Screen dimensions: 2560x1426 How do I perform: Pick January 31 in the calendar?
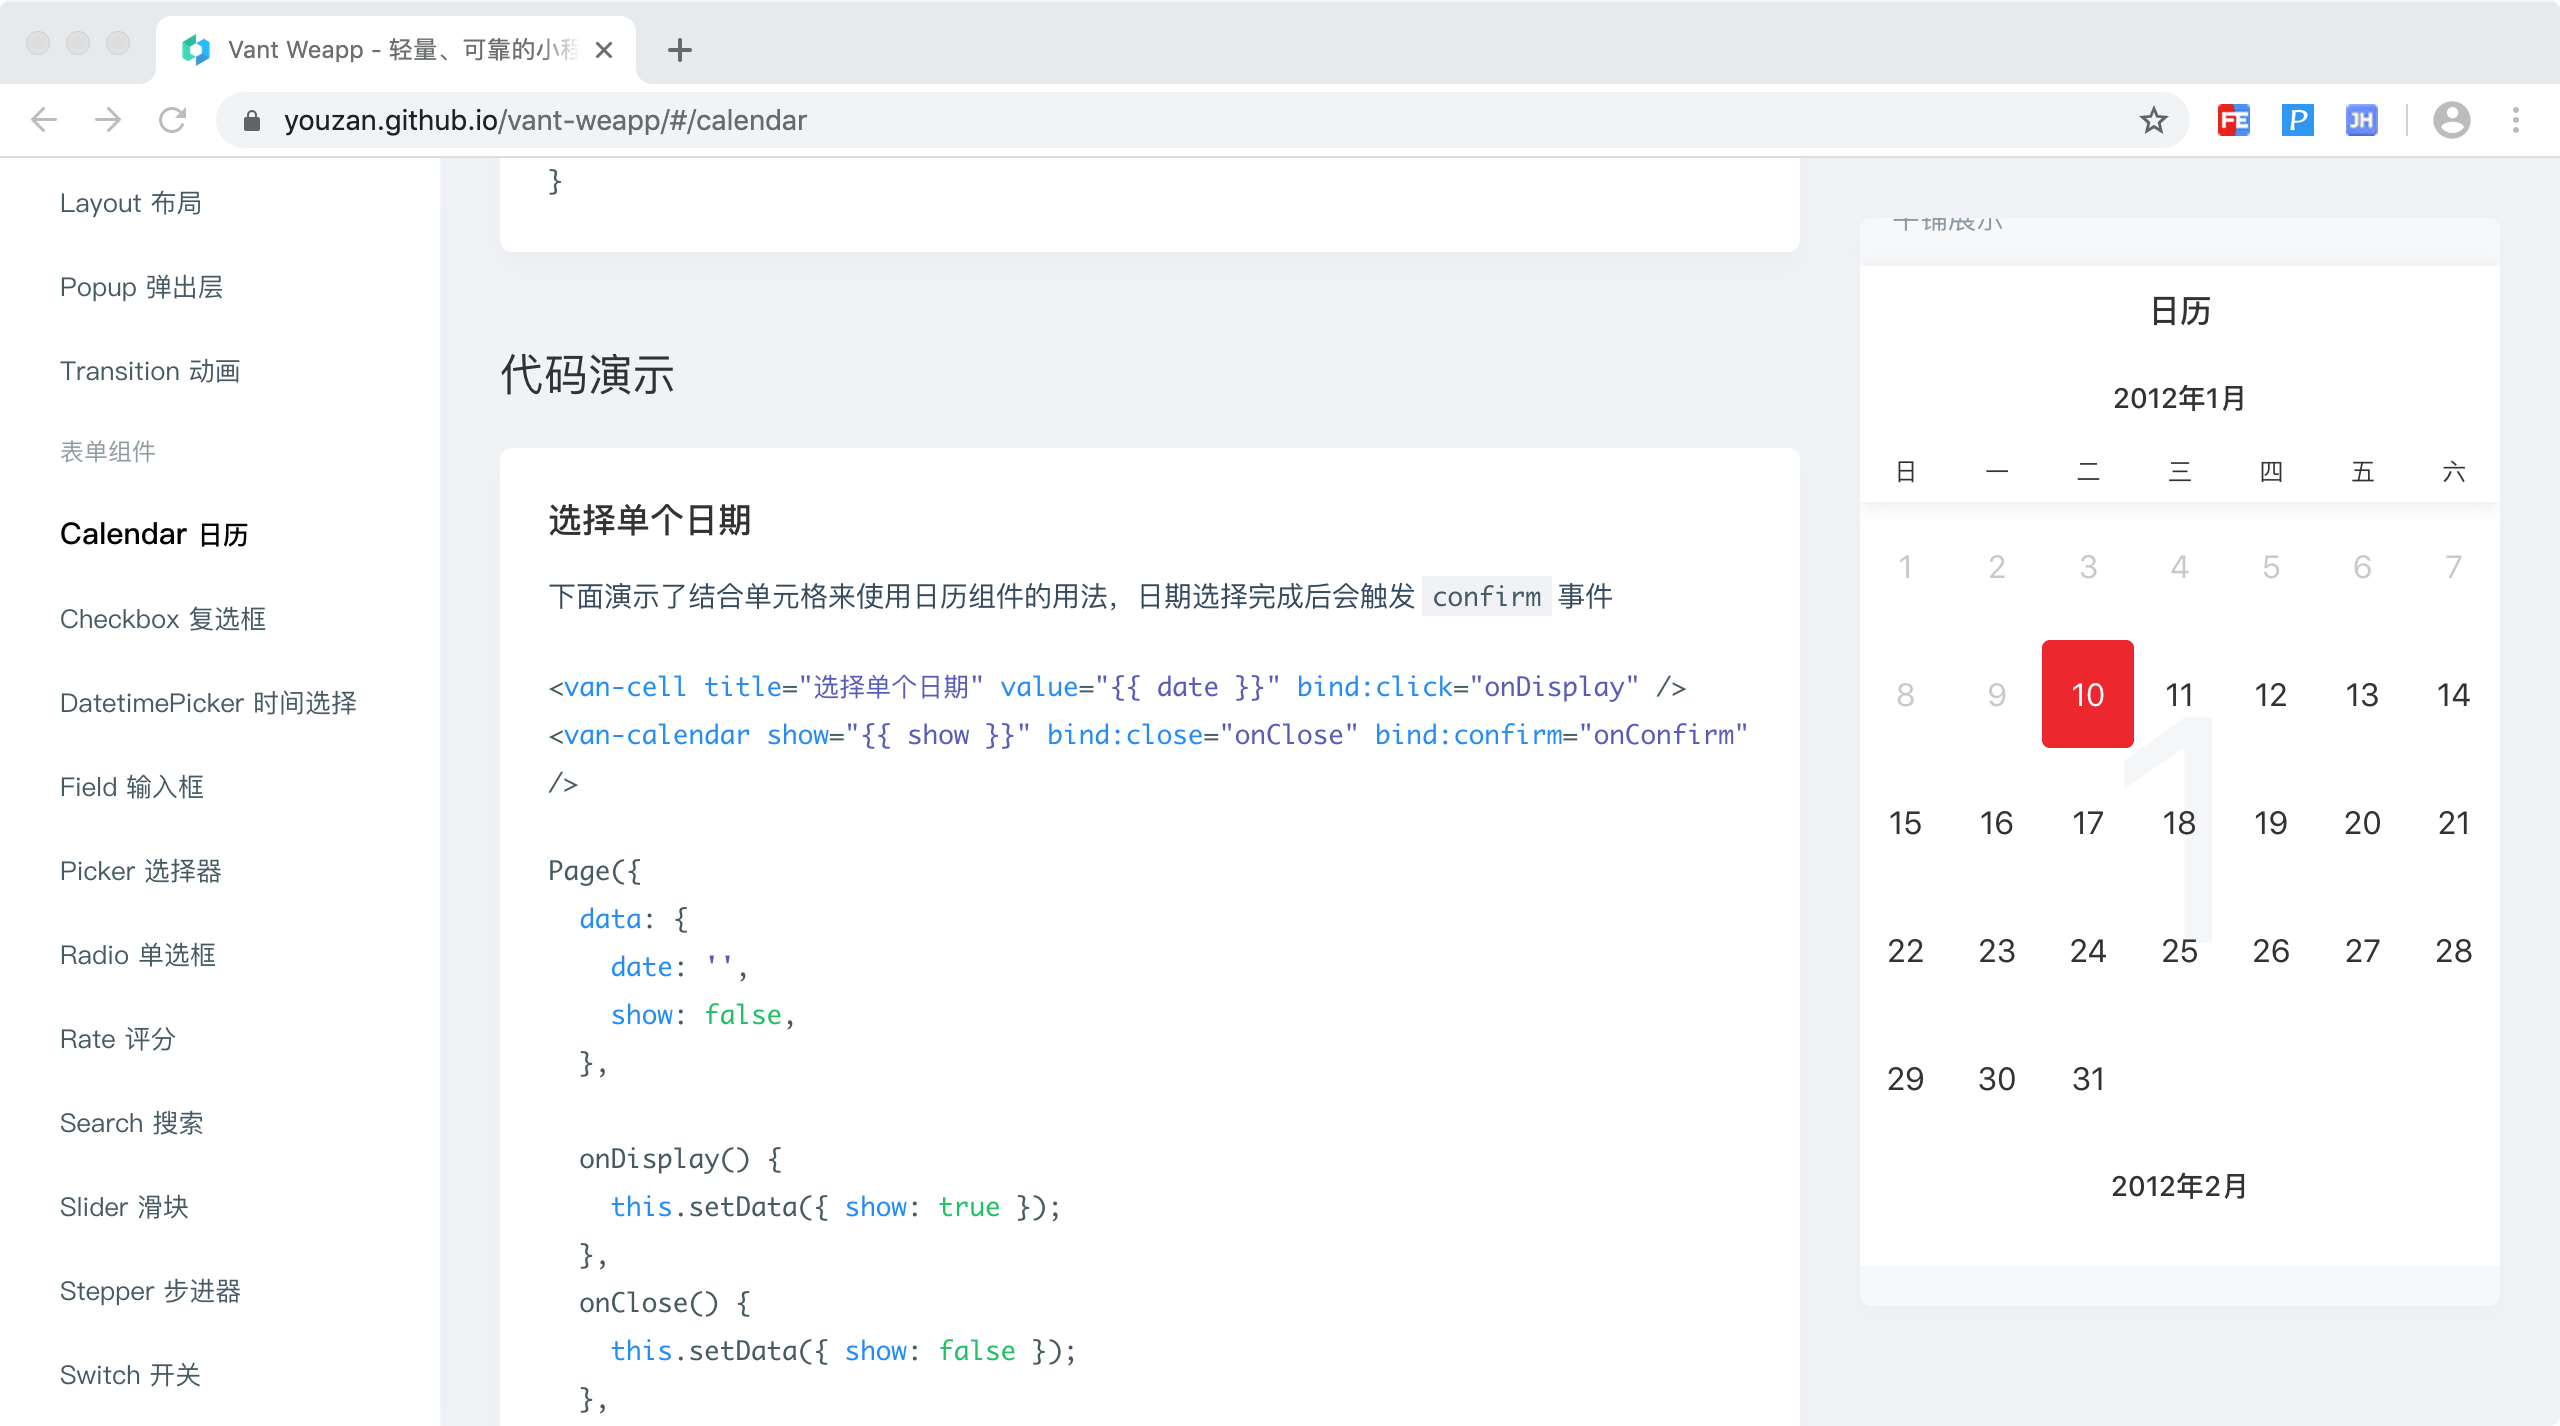(x=2088, y=1079)
